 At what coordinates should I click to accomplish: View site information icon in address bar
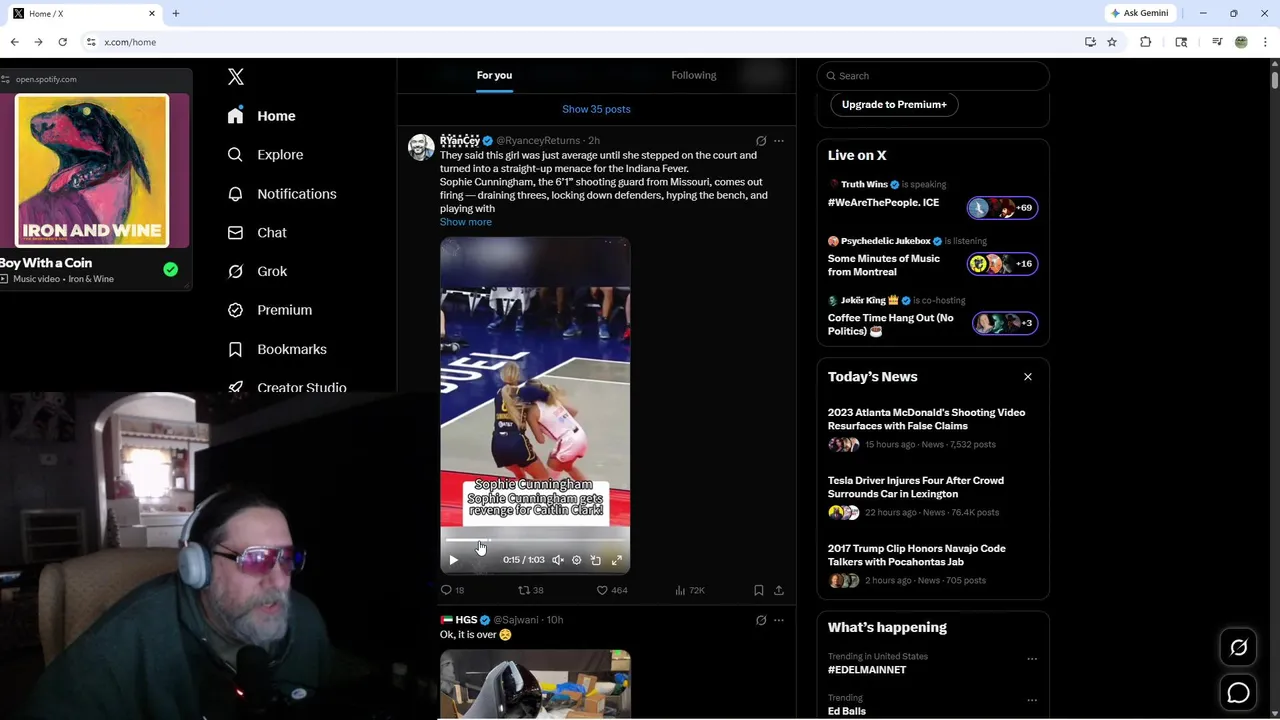[x=91, y=42]
